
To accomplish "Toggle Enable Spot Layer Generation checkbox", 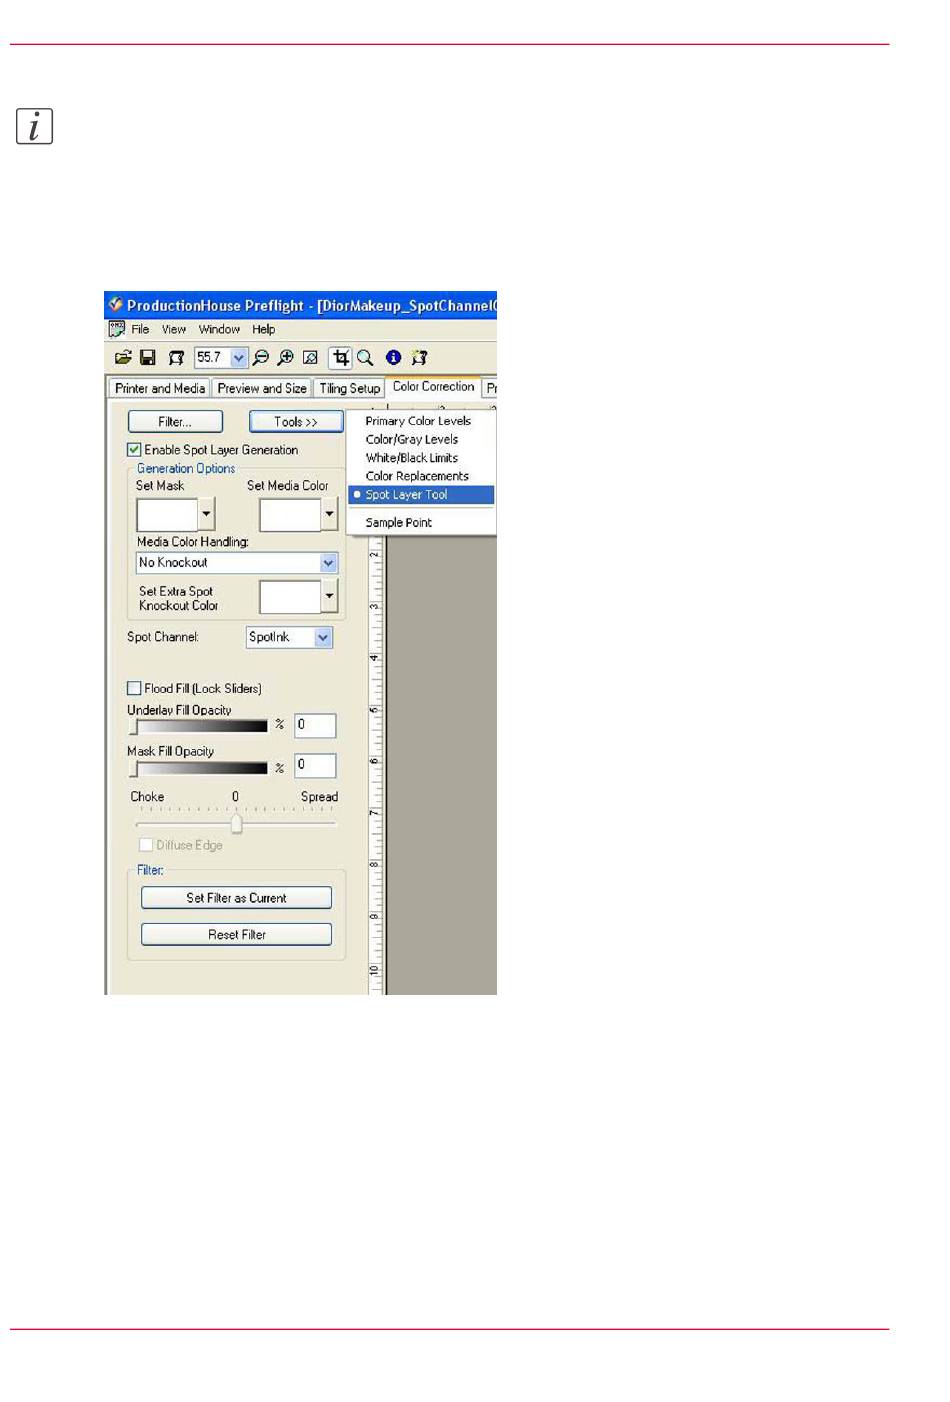I will pos(134,450).
